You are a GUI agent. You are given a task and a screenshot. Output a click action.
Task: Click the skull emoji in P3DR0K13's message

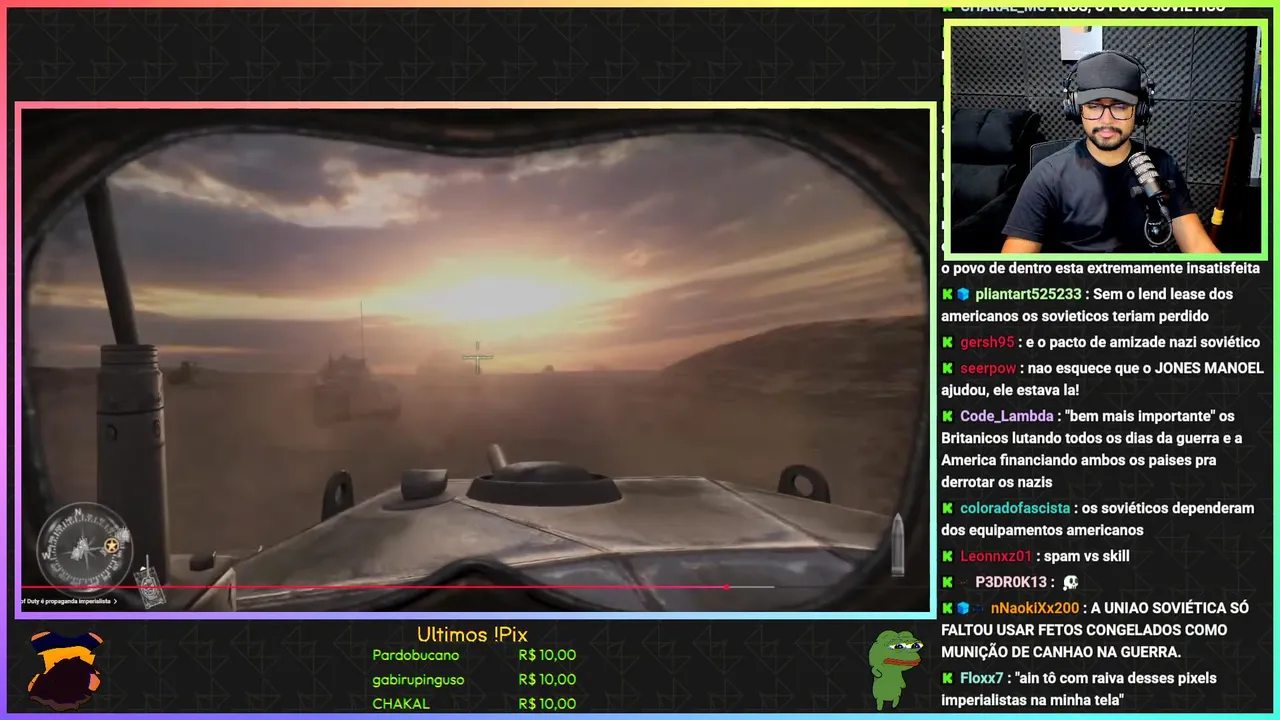(x=1069, y=582)
